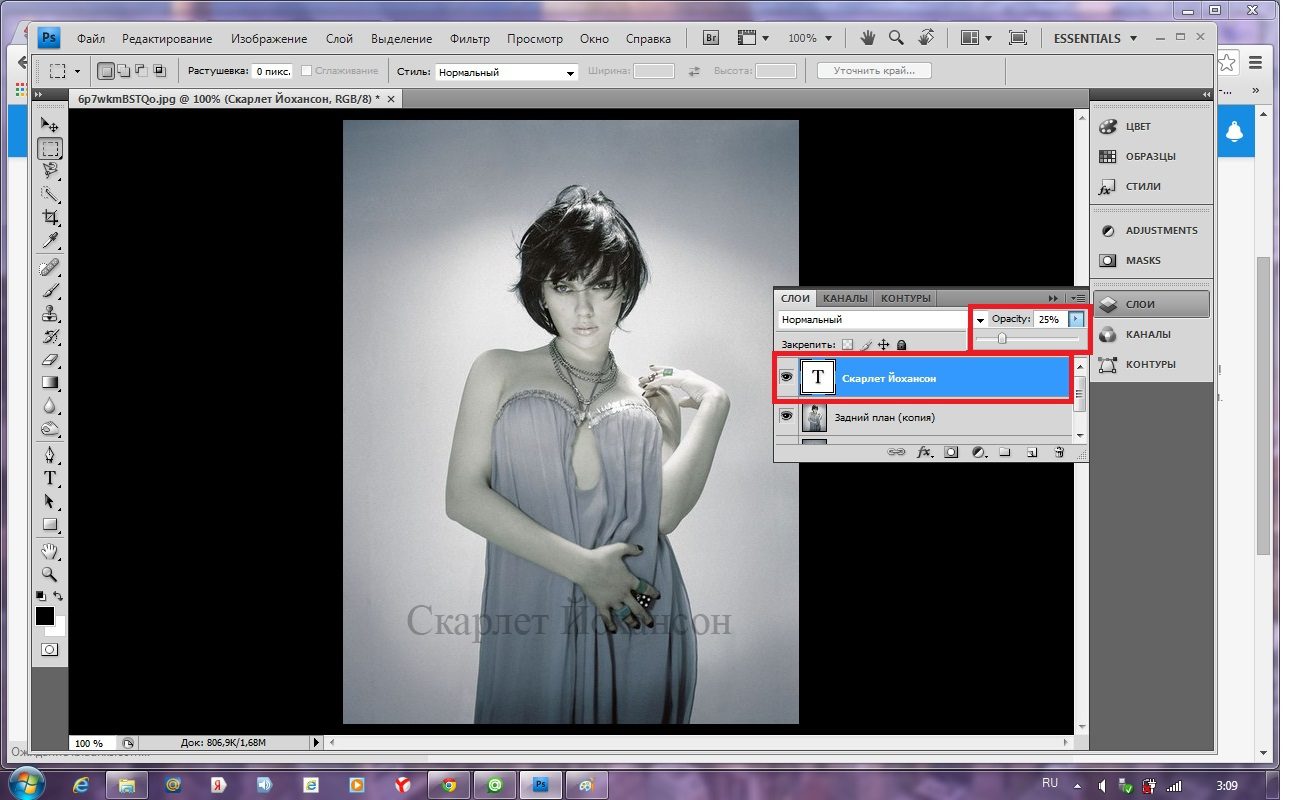Add a layer mask
Viewport: 1308px width, 800px height.
(x=951, y=452)
